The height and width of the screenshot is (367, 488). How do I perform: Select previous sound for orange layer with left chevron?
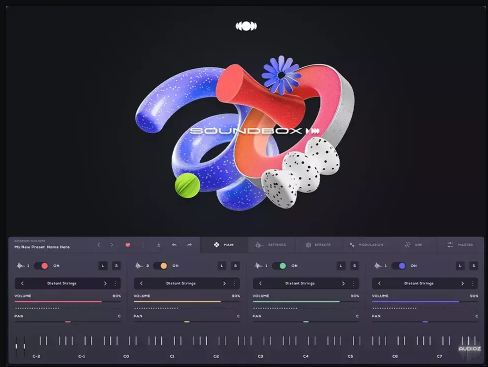point(141,284)
